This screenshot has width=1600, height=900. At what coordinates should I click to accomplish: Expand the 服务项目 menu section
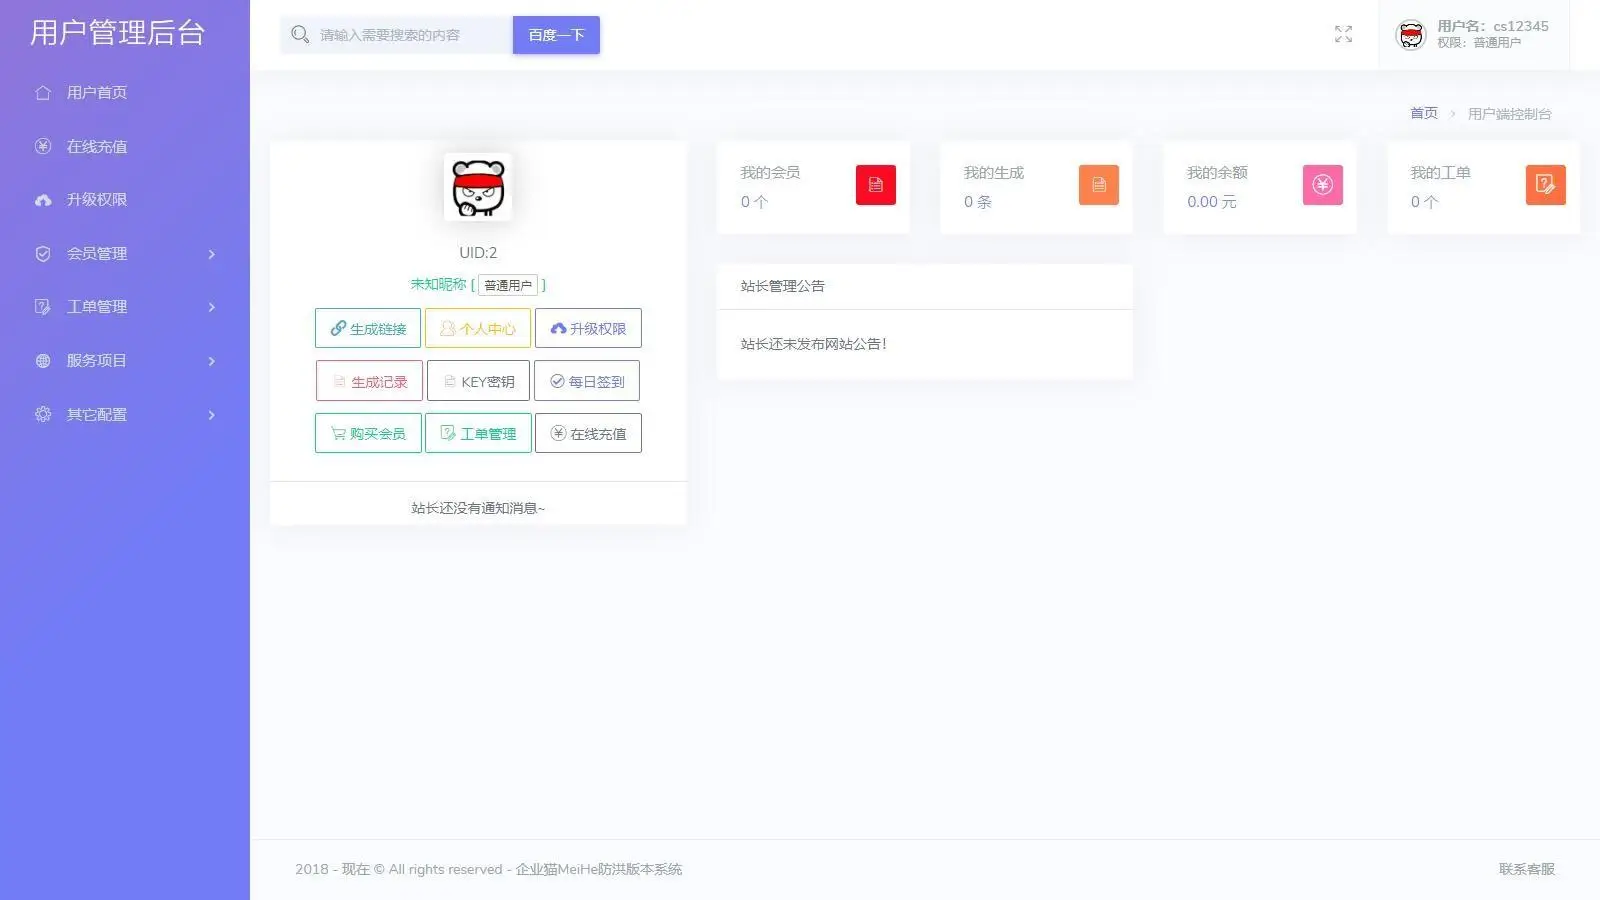[x=97, y=360]
